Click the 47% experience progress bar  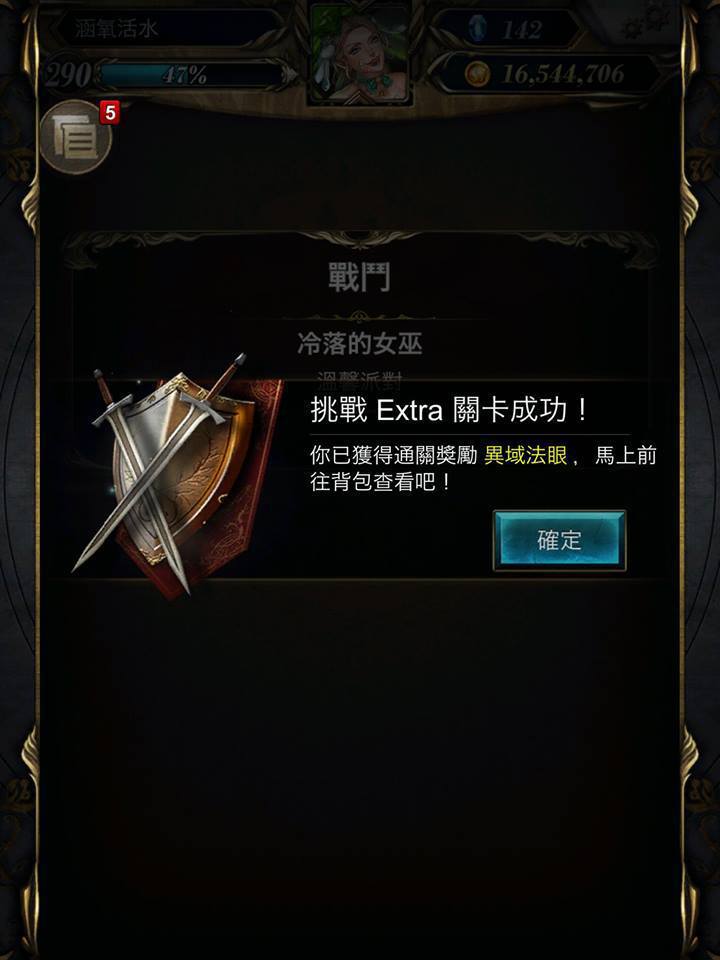tap(190, 75)
